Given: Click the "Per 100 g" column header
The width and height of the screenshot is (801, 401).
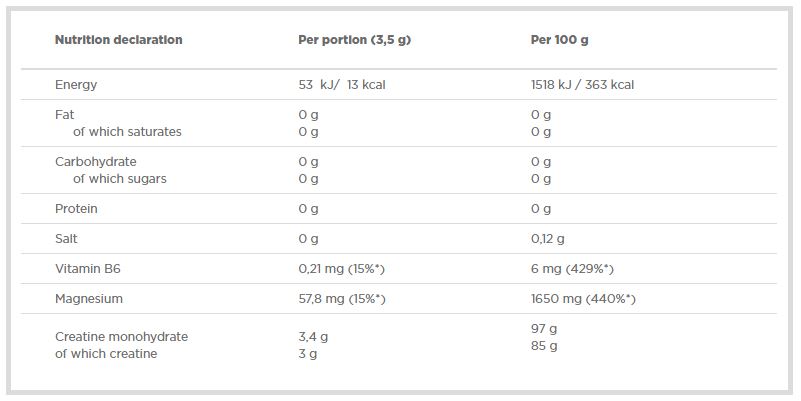Looking at the screenshot, I should (x=559, y=40).
